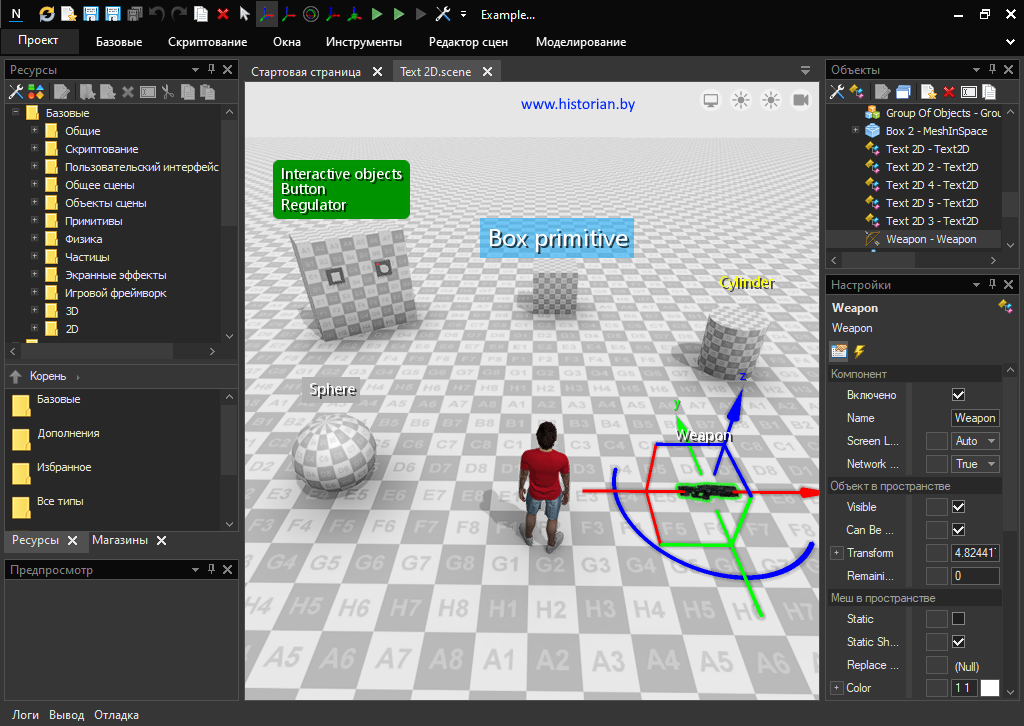This screenshot has width=1024, height=726.
Task: Click the red X delete icon in top toolbar
Action: click(x=222, y=14)
